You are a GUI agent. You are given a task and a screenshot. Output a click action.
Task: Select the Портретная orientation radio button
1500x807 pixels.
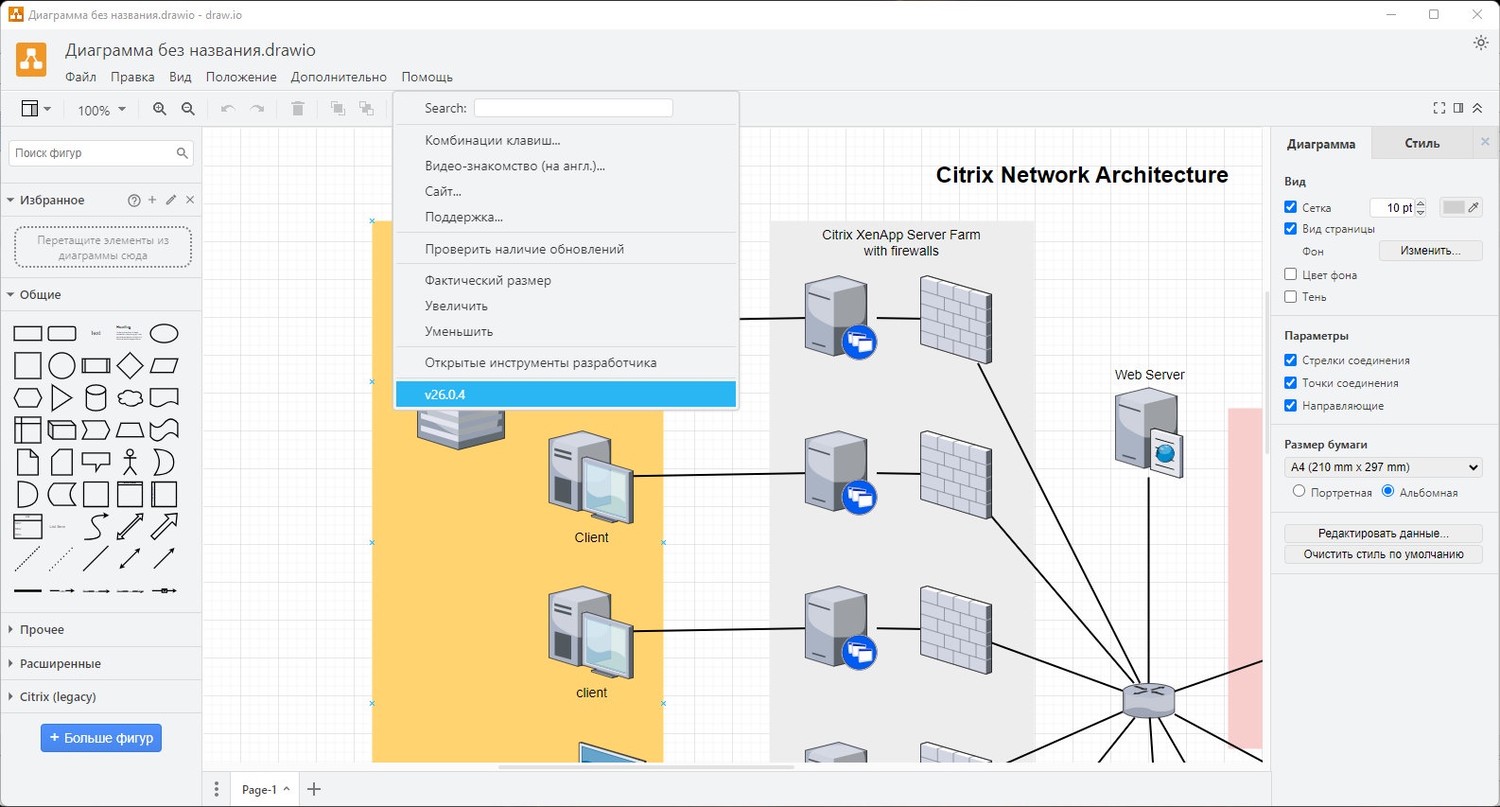click(x=1299, y=491)
